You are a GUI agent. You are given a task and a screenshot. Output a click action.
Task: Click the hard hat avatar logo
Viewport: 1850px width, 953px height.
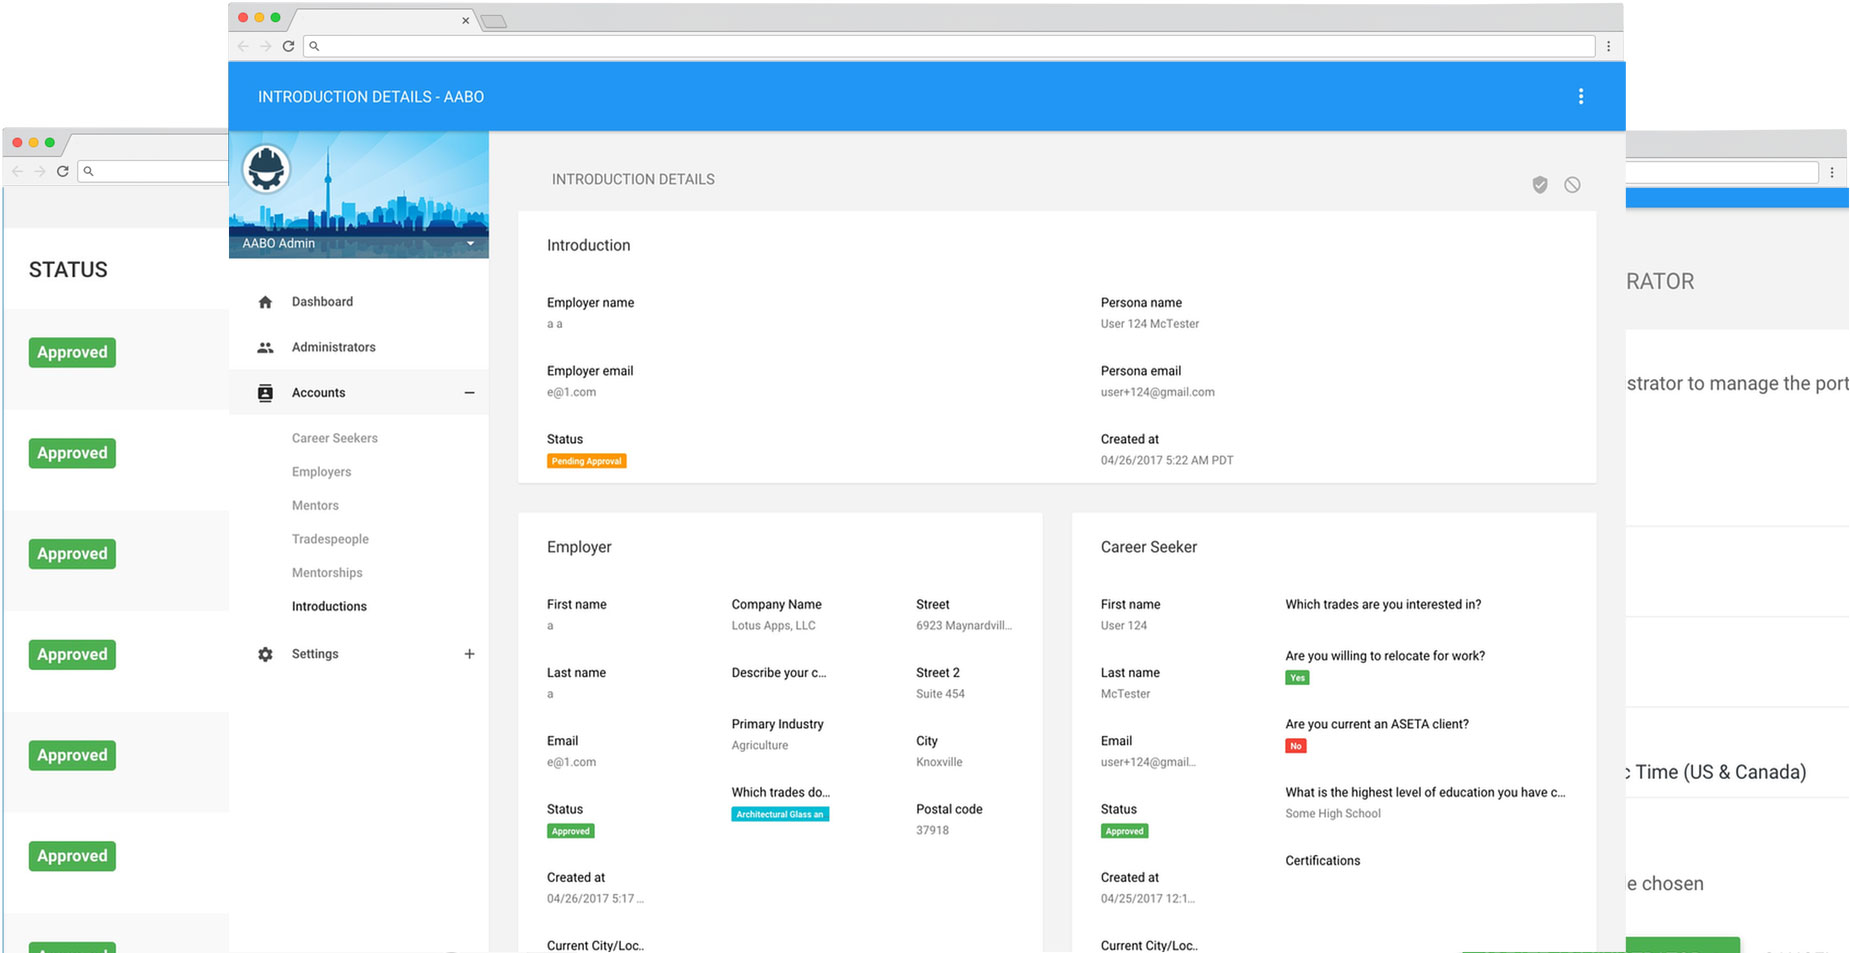pyautogui.click(x=266, y=169)
